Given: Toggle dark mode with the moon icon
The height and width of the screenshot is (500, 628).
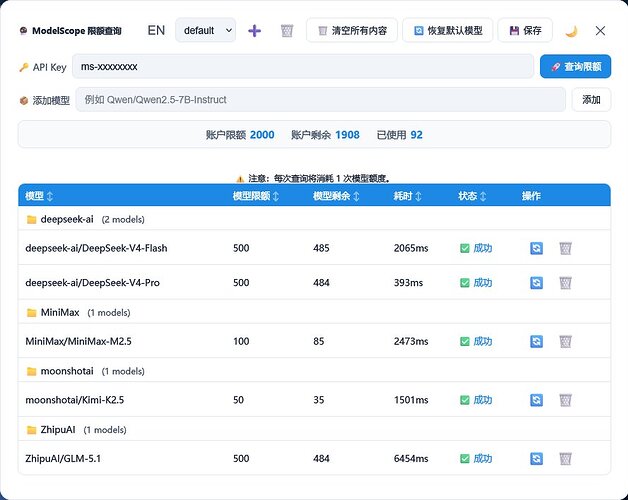Looking at the screenshot, I should [572, 31].
